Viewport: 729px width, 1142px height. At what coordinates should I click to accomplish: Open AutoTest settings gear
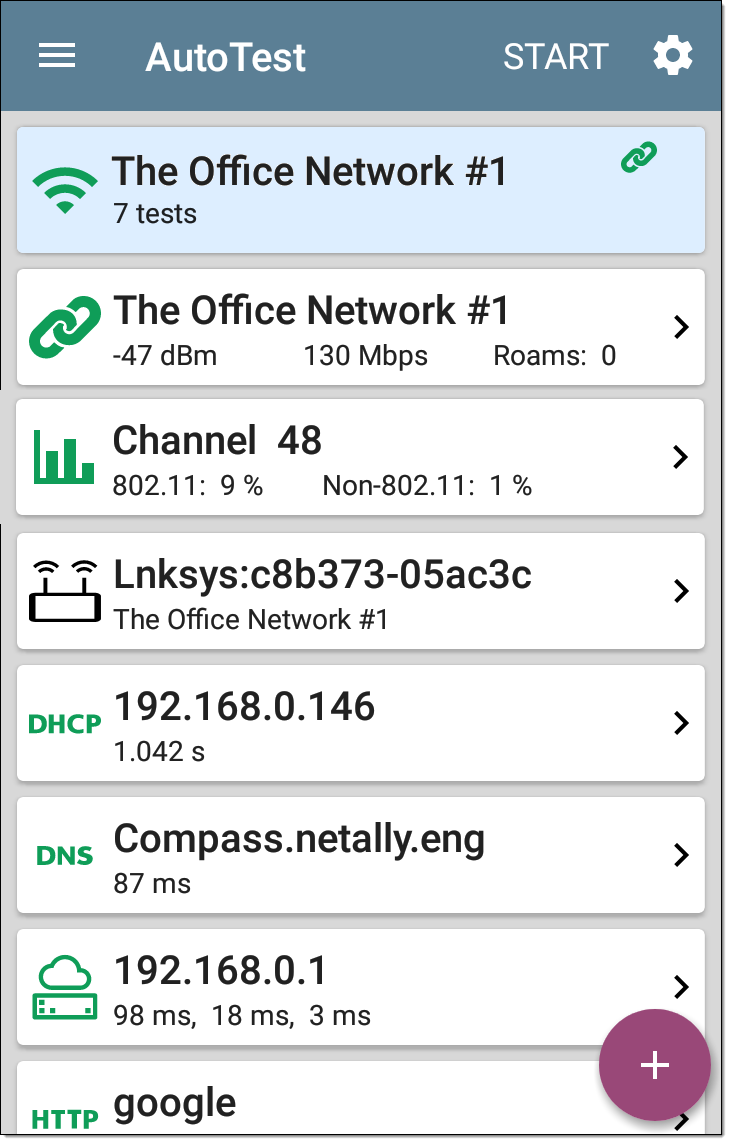click(672, 56)
